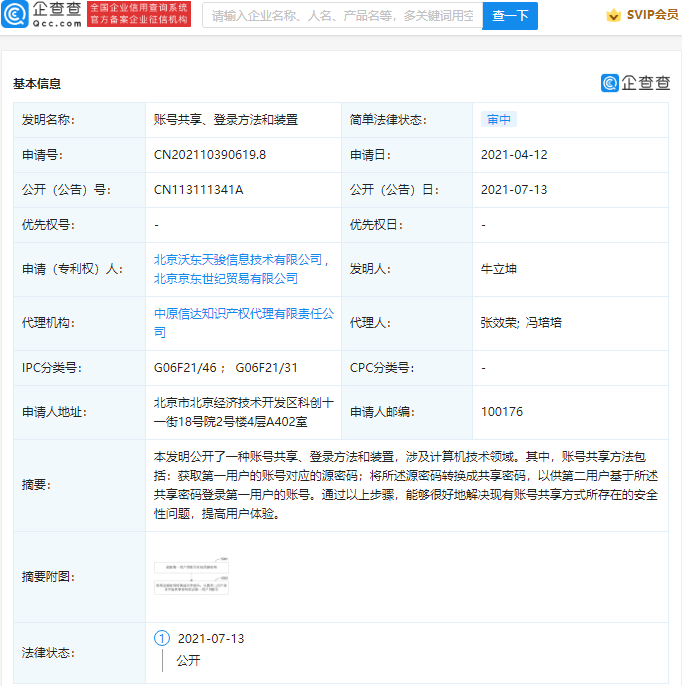Click the numbered circle 1 timeline marker
This screenshot has width=682, height=686.
click(x=162, y=638)
